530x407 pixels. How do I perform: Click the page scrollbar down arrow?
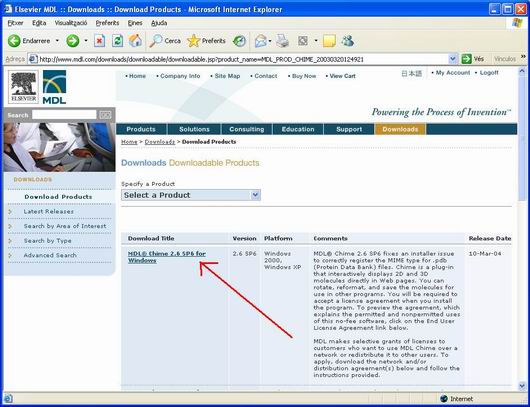click(x=522, y=386)
